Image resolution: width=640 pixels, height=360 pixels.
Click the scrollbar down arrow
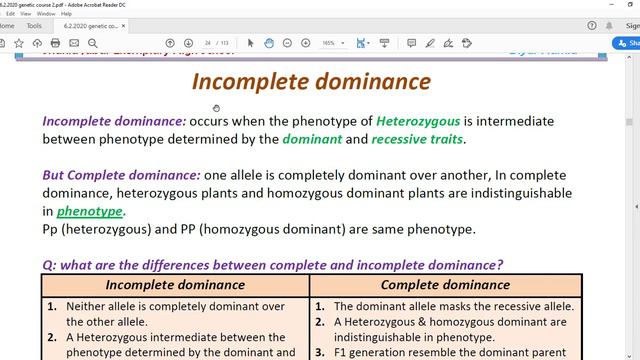coord(629,356)
